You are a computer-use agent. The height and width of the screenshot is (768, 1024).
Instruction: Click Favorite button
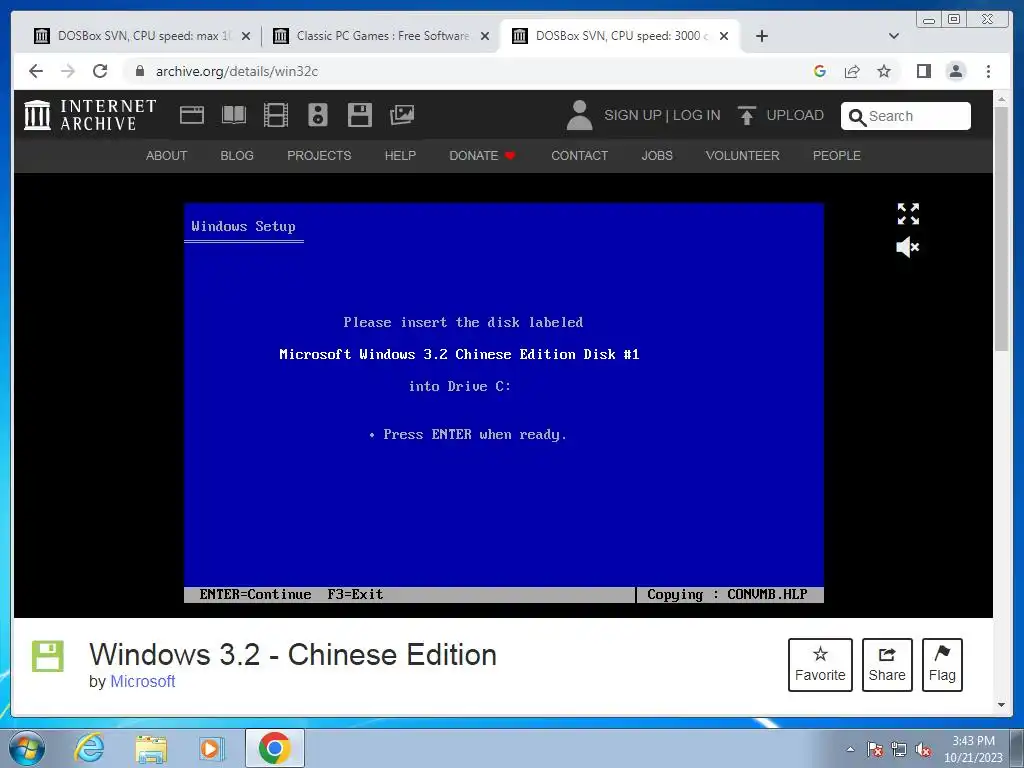820,665
